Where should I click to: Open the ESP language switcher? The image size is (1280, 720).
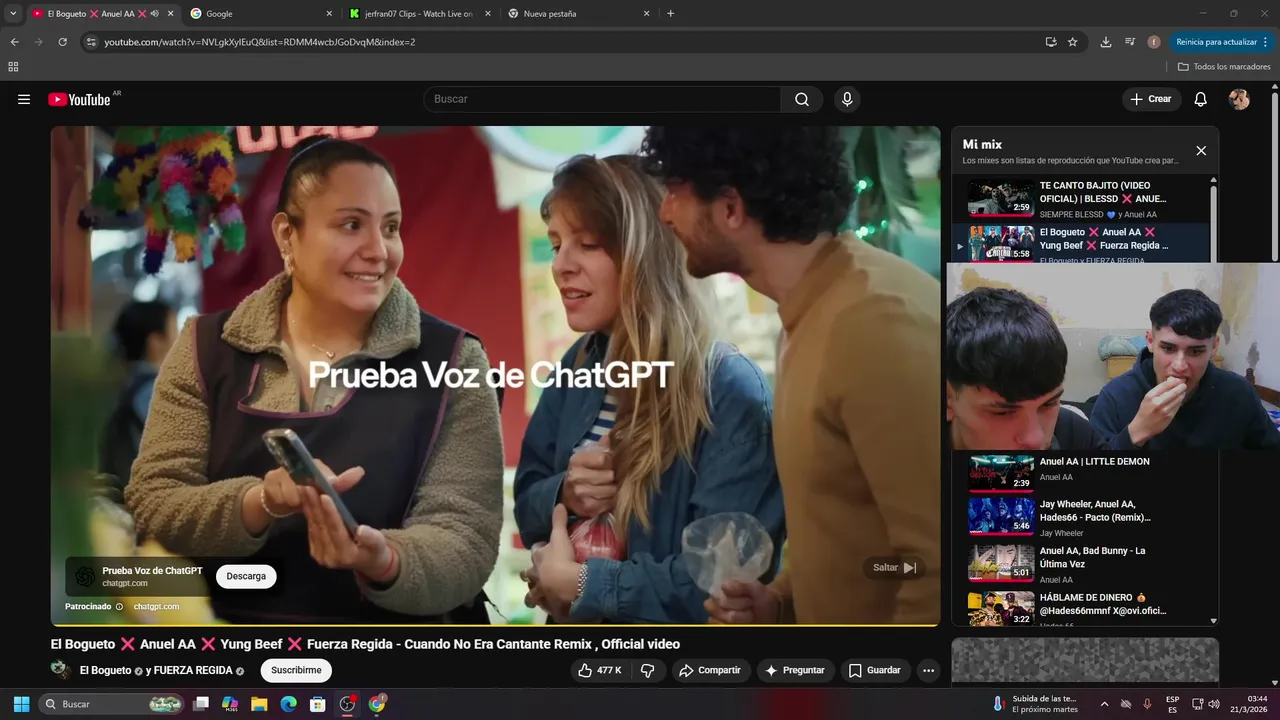[1172, 704]
